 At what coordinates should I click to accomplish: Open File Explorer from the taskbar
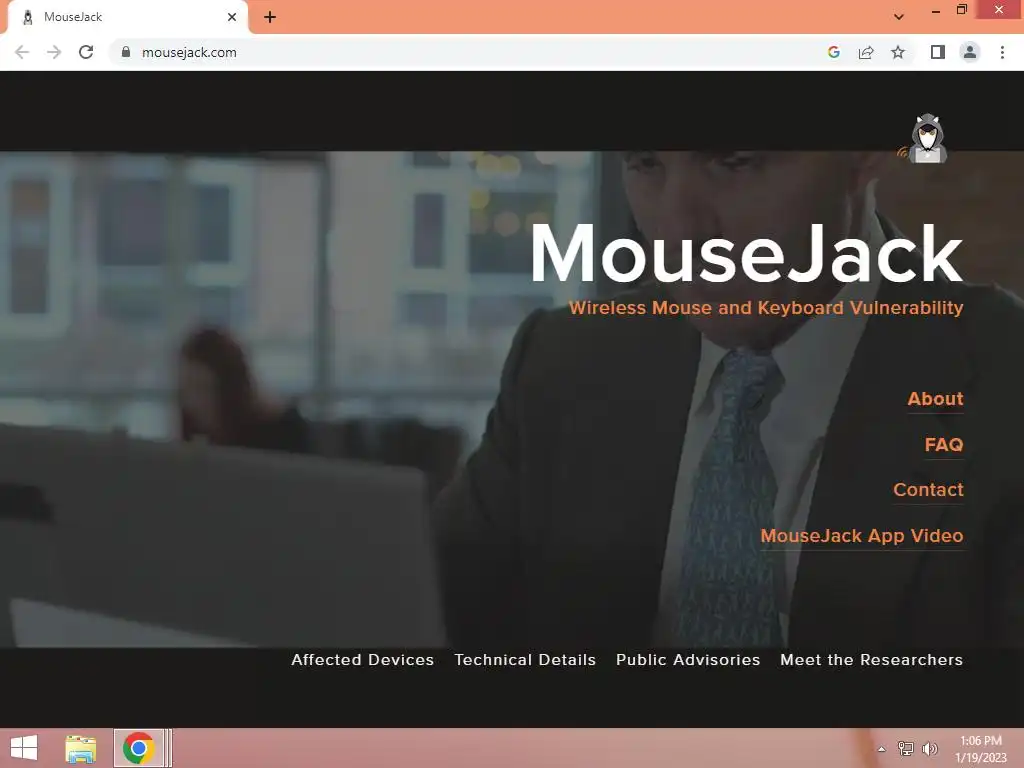pos(81,748)
